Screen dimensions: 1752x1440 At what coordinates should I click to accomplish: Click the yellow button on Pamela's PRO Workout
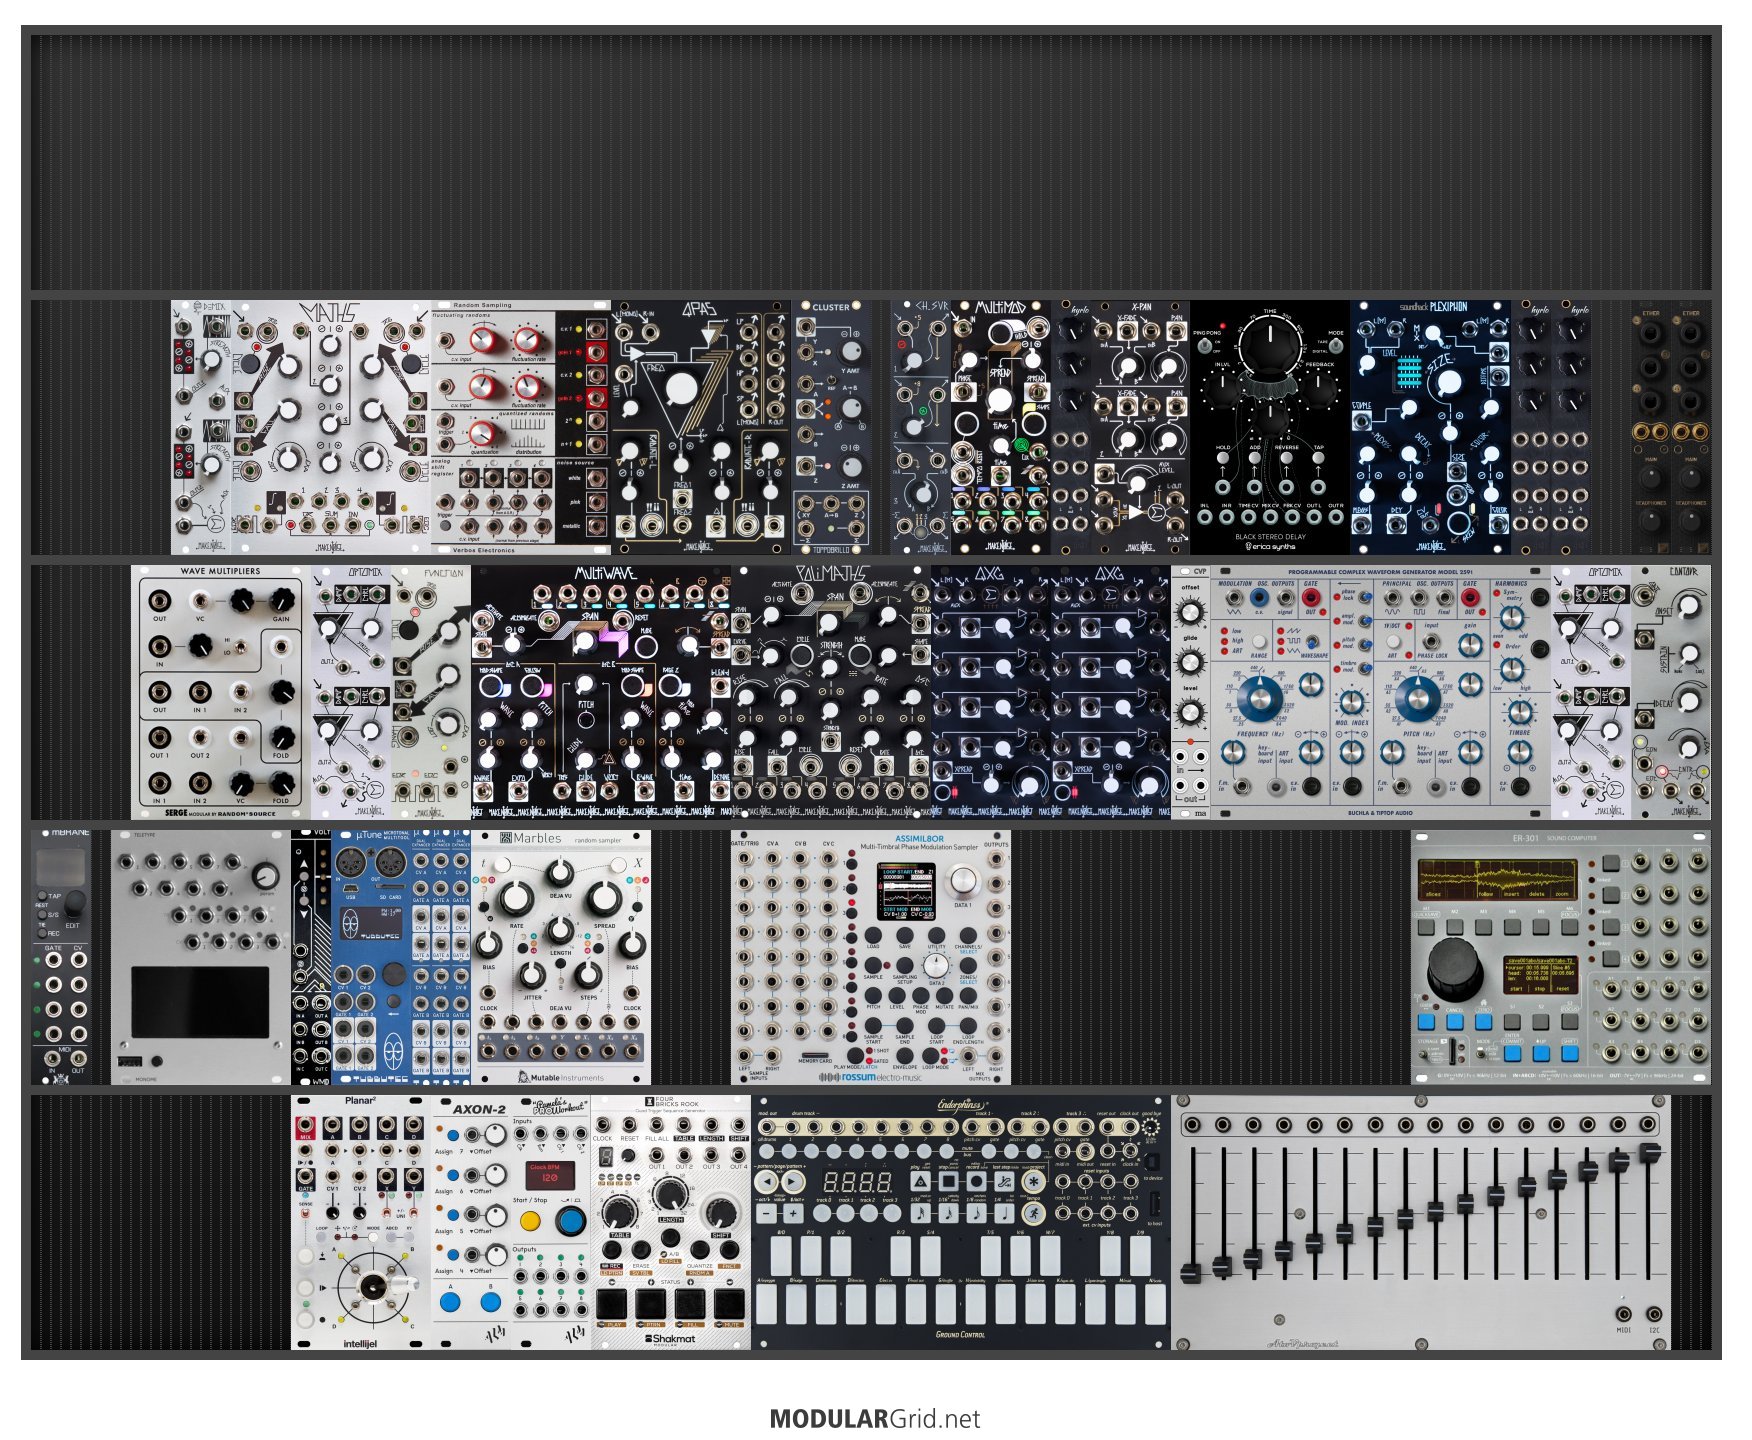(530, 1221)
